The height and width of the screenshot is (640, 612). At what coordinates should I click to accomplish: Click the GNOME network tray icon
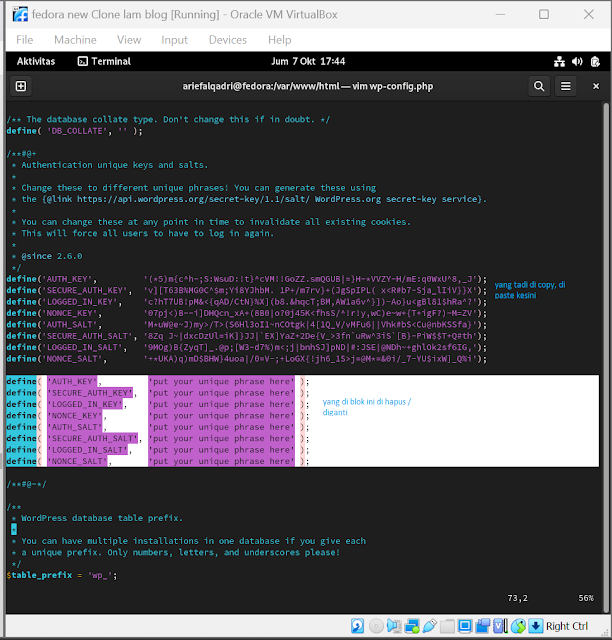pos(559,61)
